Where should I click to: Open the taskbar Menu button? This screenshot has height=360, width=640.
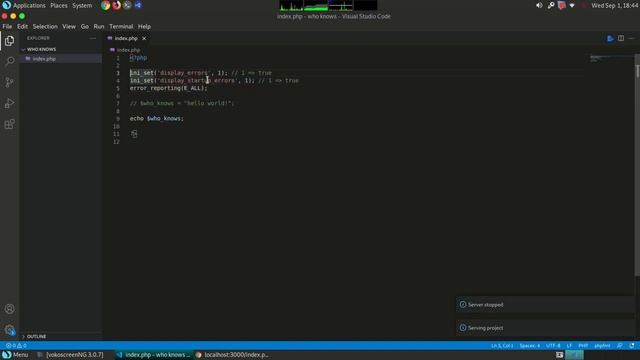coord(15,355)
